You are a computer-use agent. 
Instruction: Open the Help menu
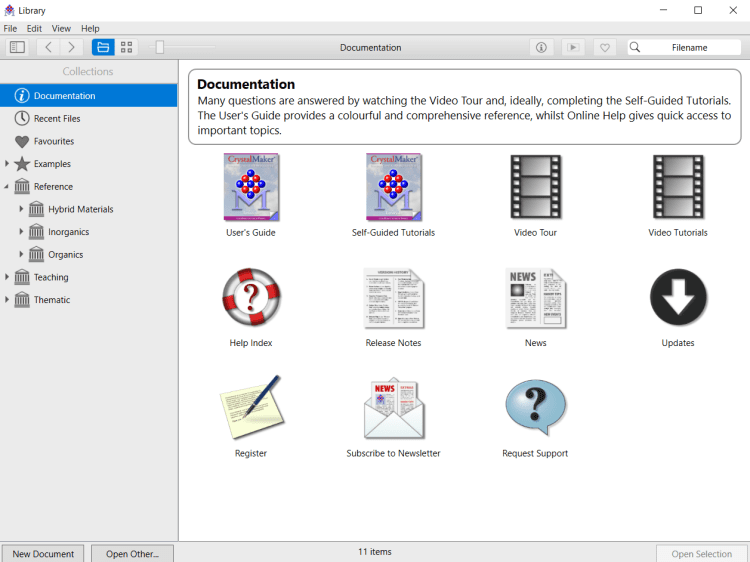(90, 29)
